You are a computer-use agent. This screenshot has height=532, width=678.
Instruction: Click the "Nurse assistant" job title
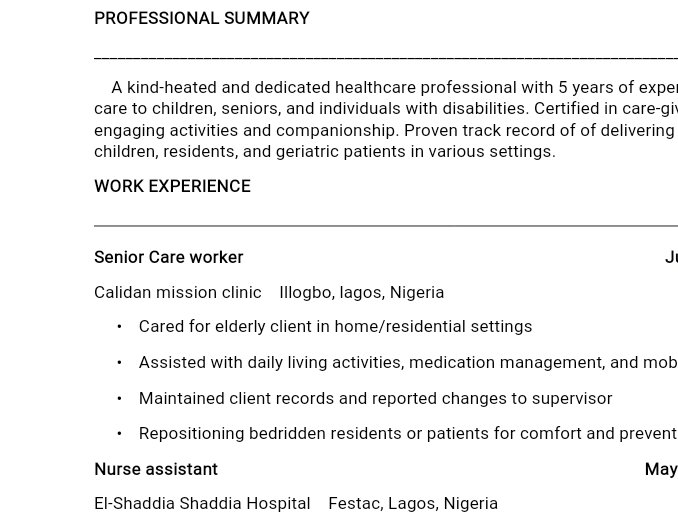[x=155, y=469]
